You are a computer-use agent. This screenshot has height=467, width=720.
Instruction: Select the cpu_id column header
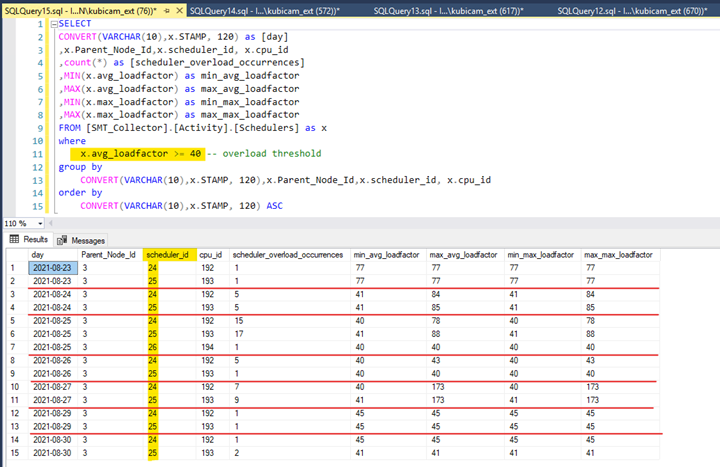point(213,255)
